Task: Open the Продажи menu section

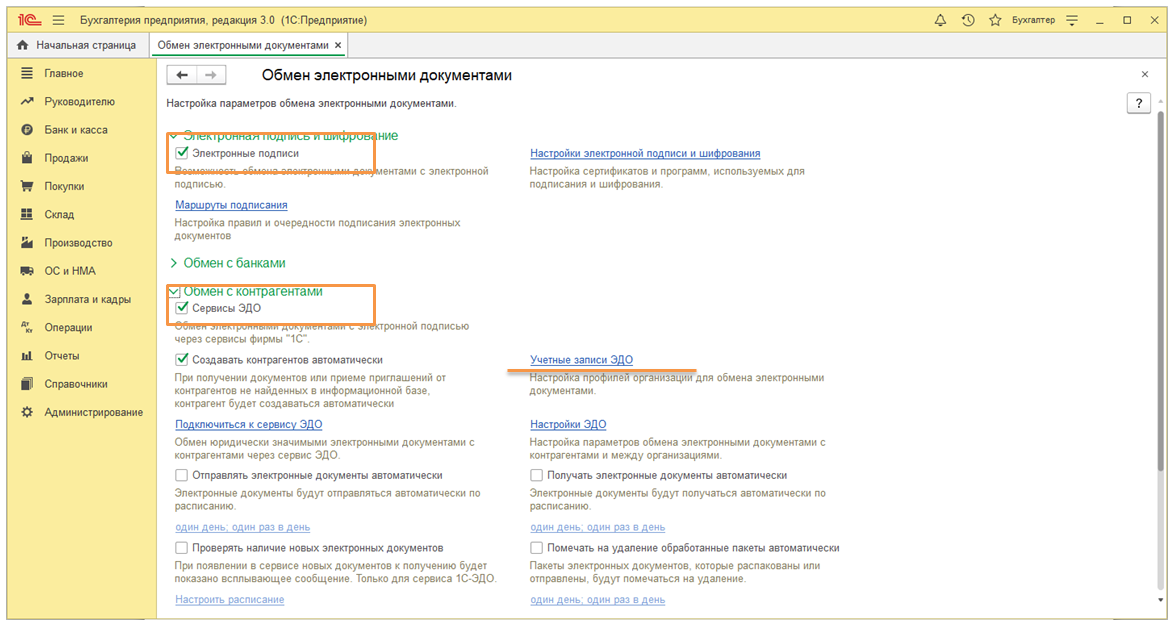Action: tap(66, 158)
